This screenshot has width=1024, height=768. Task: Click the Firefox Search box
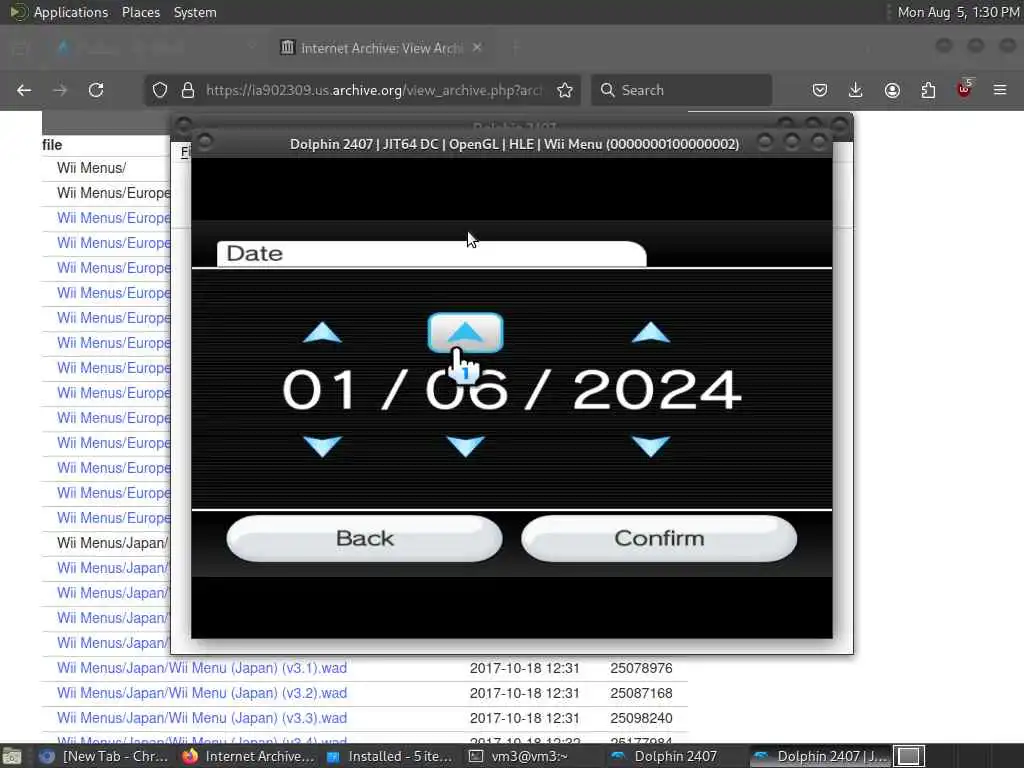click(681, 90)
